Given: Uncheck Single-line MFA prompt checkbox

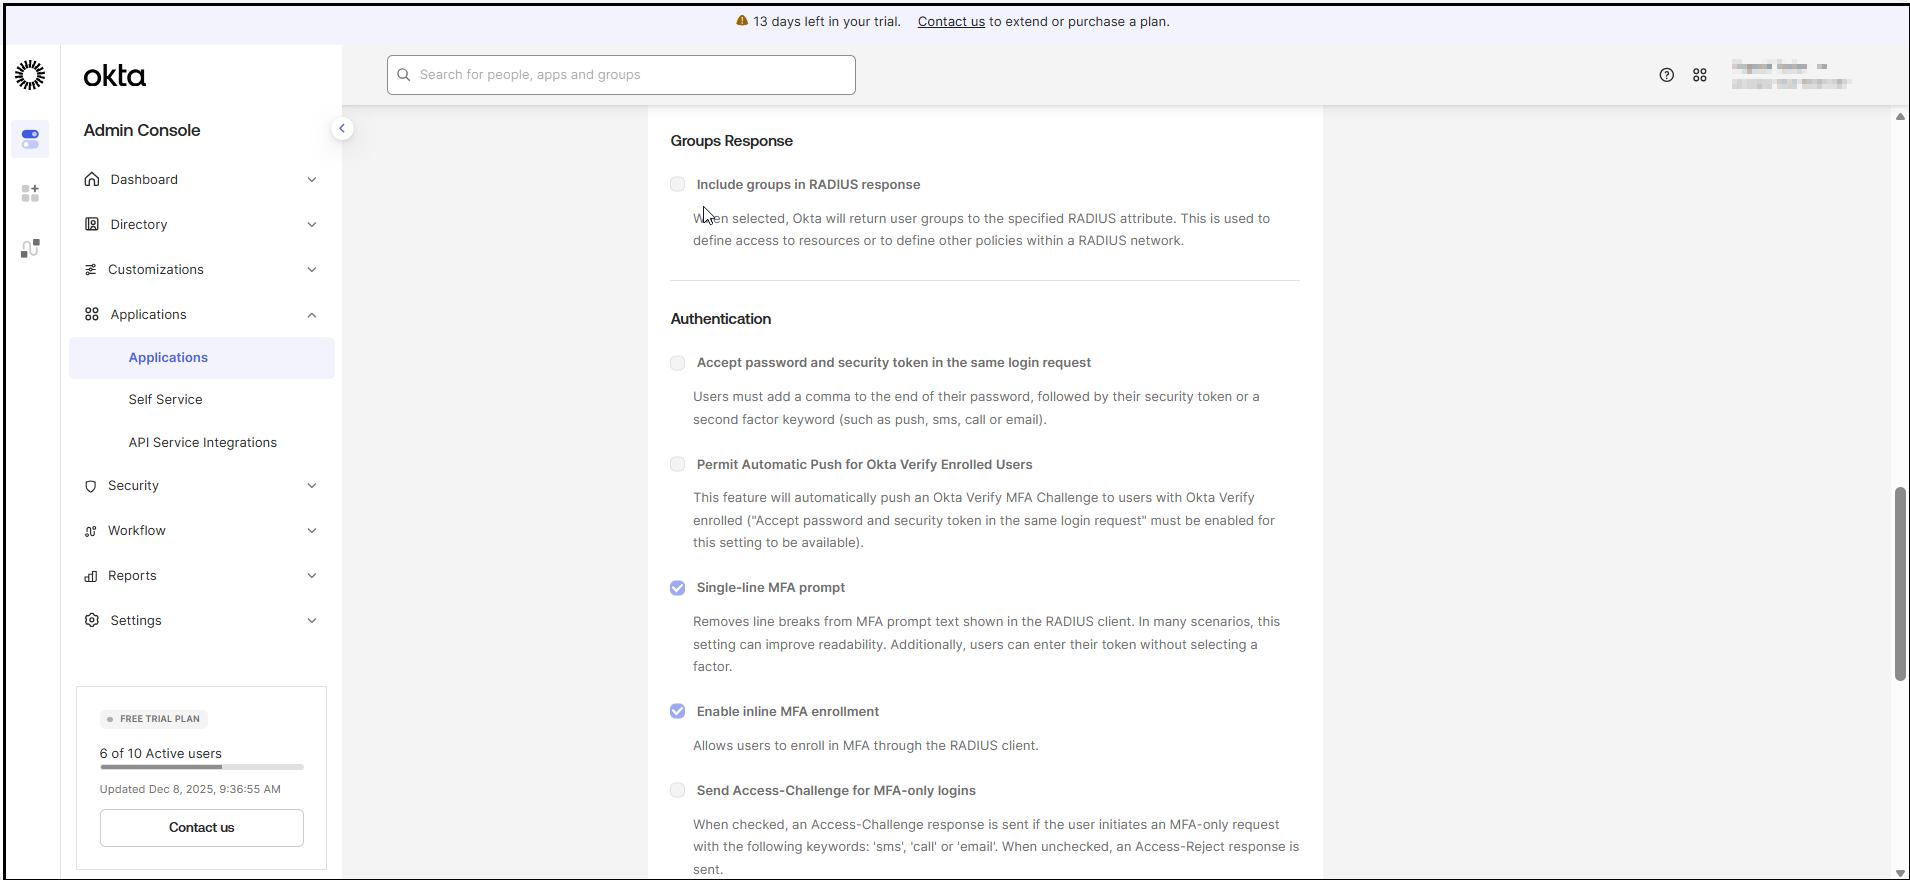Looking at the screenshot, I should pyautogui.click(x=678, y=588).
